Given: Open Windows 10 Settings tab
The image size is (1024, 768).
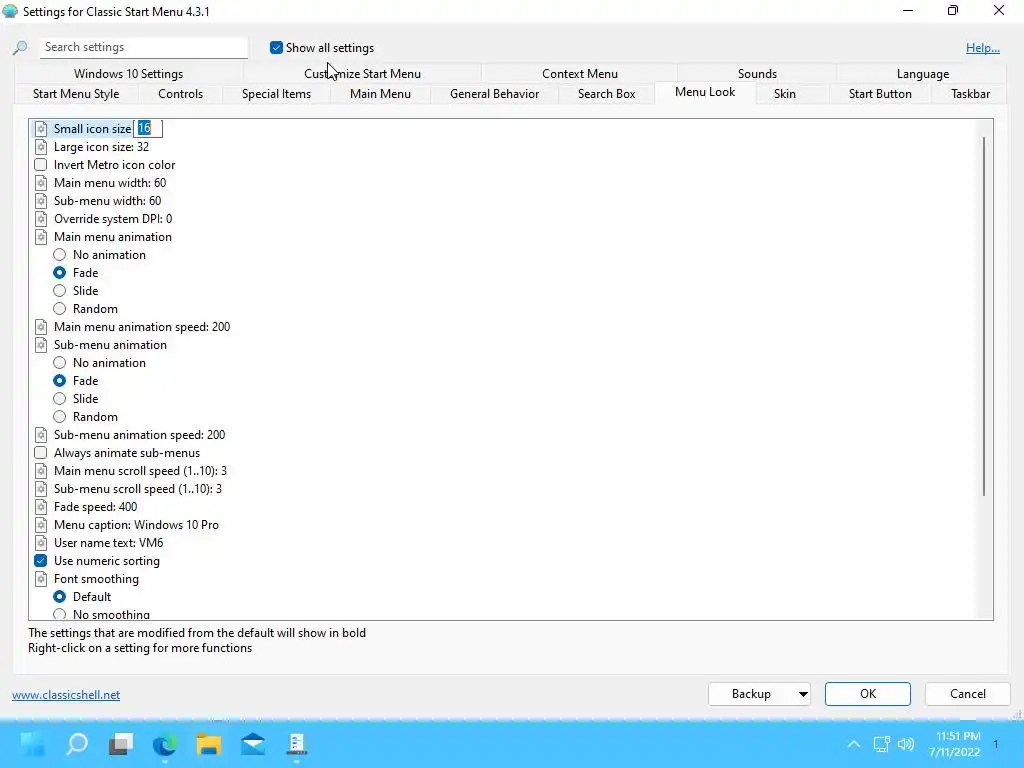Looking at the screenshot, I should [128, 74].
